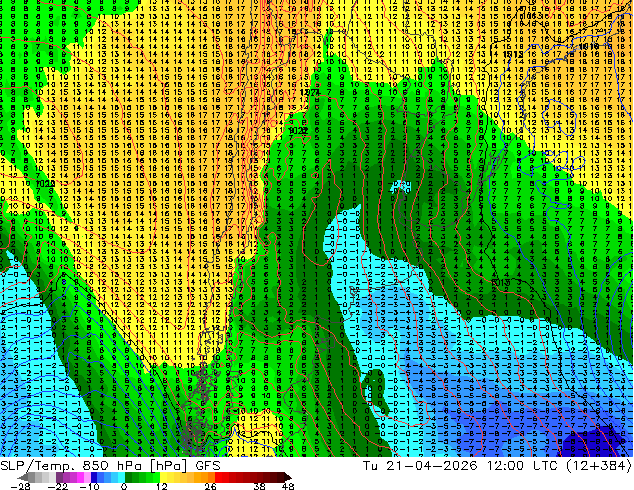The width and height of the screenshot is (634, 490).
Task: Click the dark blue -10 swatch in the legend
Action: tap(94, 477)
